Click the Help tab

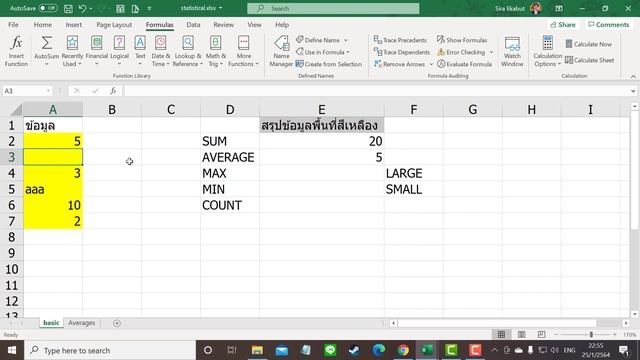[282, 24]
